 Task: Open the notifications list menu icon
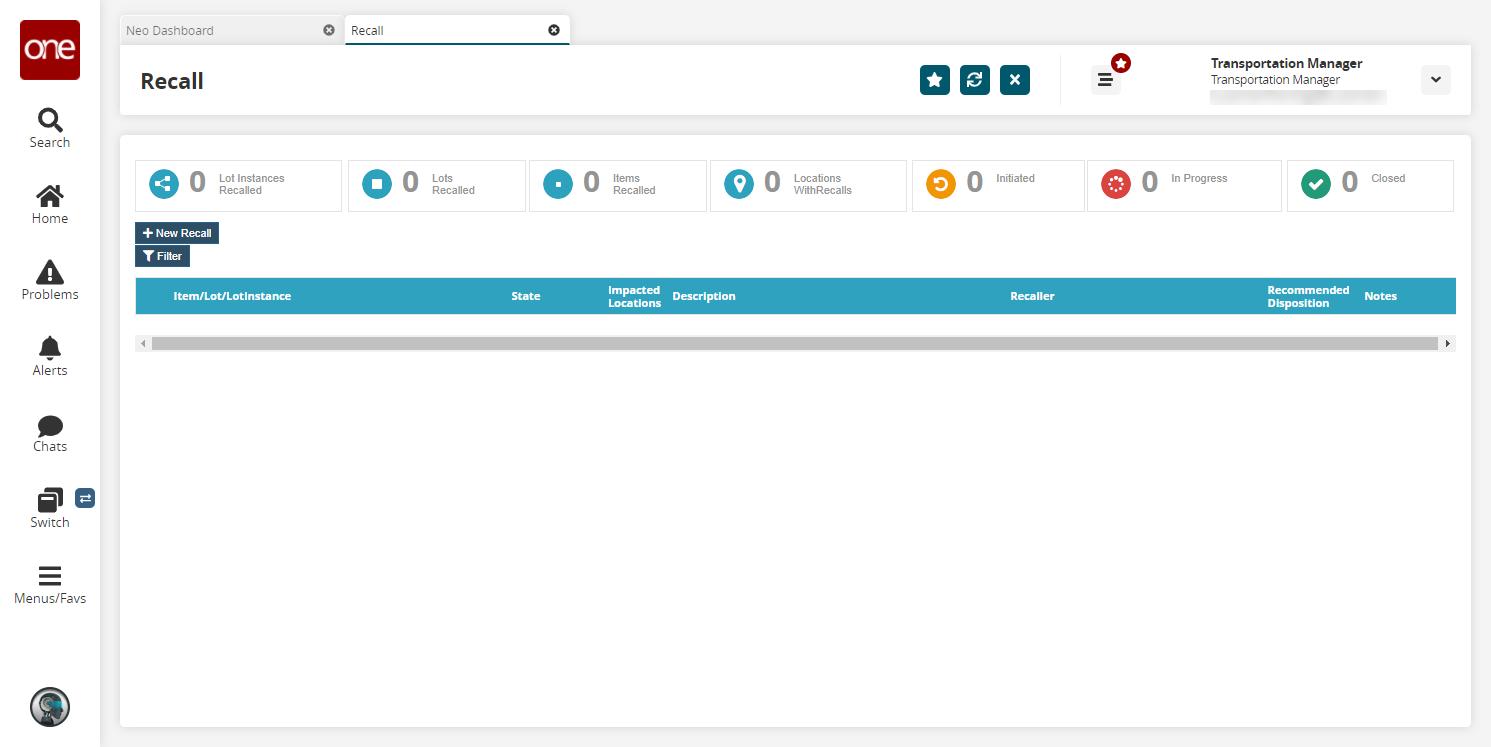point(1105,80)
